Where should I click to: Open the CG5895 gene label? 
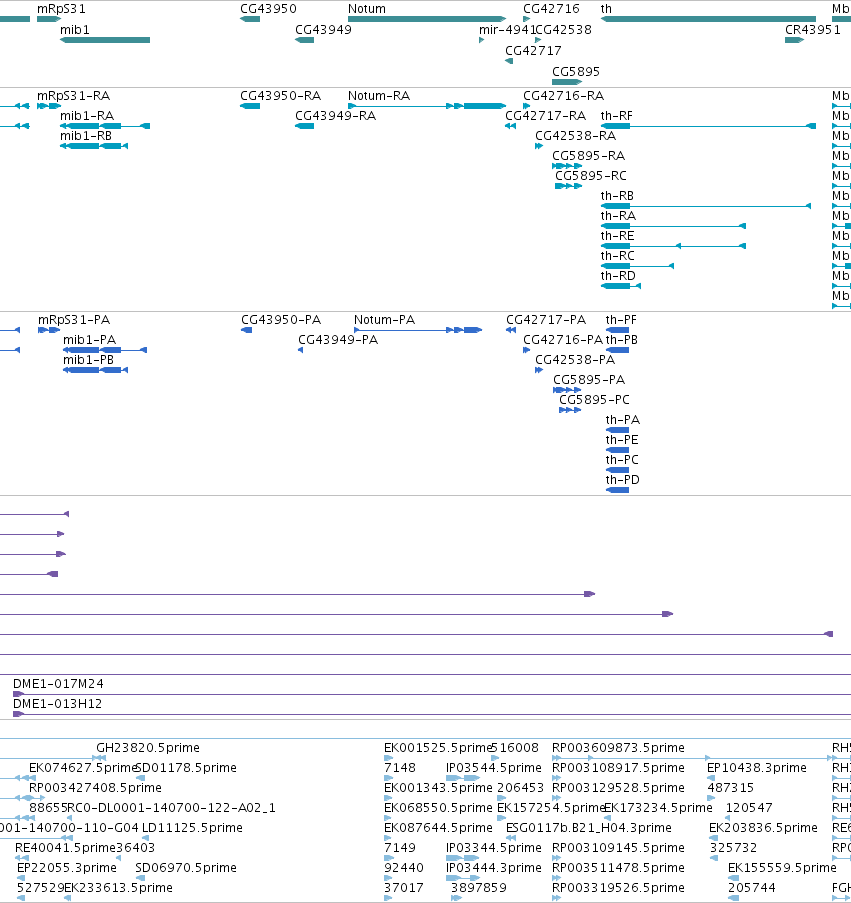point(576,71)
